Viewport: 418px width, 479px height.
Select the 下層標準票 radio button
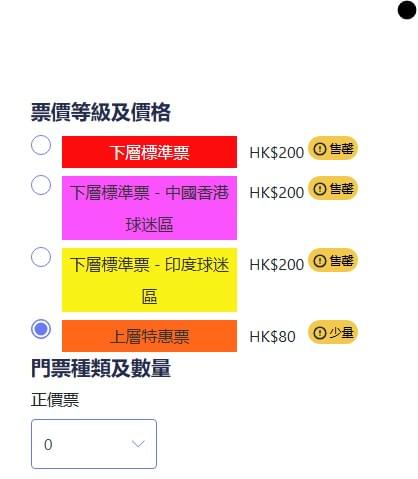pyautogui.click(x=41, y=145)
